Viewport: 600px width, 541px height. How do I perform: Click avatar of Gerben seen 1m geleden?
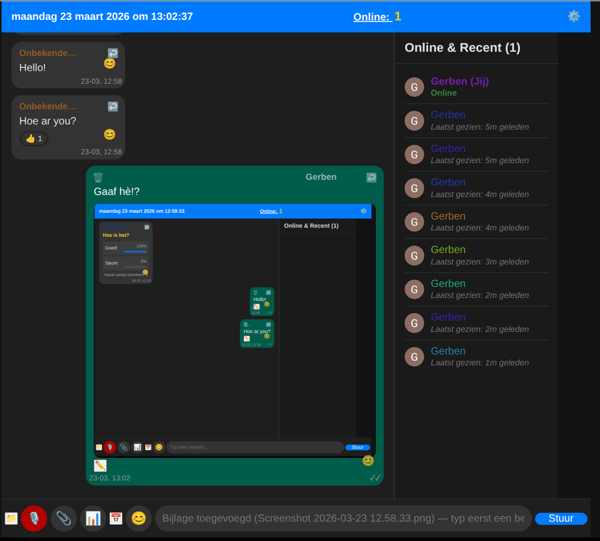tap(414, 357)
